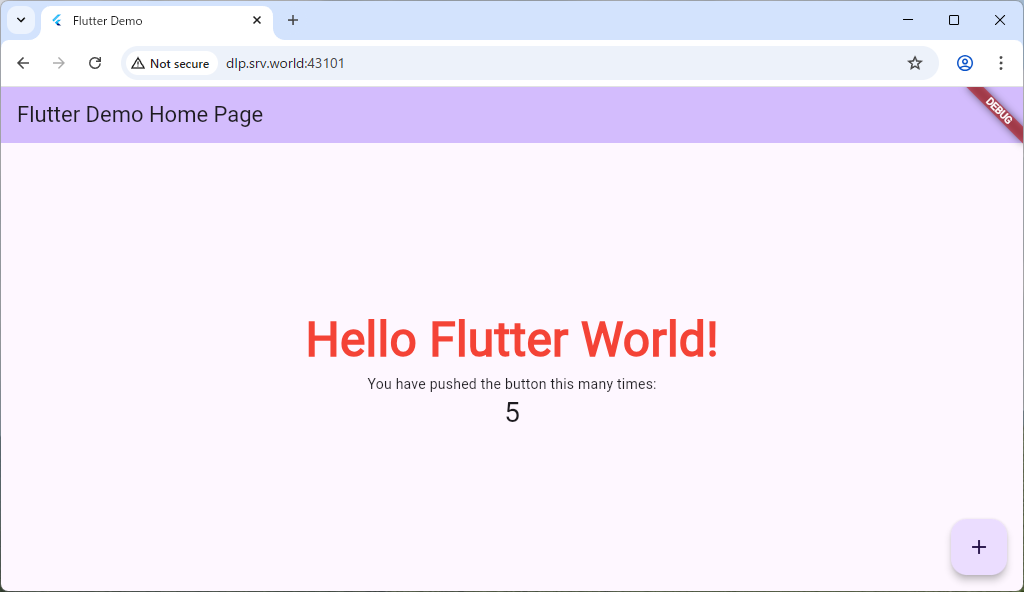
Task: Minimize the Chrome window
Action: pyautogui.click(x=908, y=20)
